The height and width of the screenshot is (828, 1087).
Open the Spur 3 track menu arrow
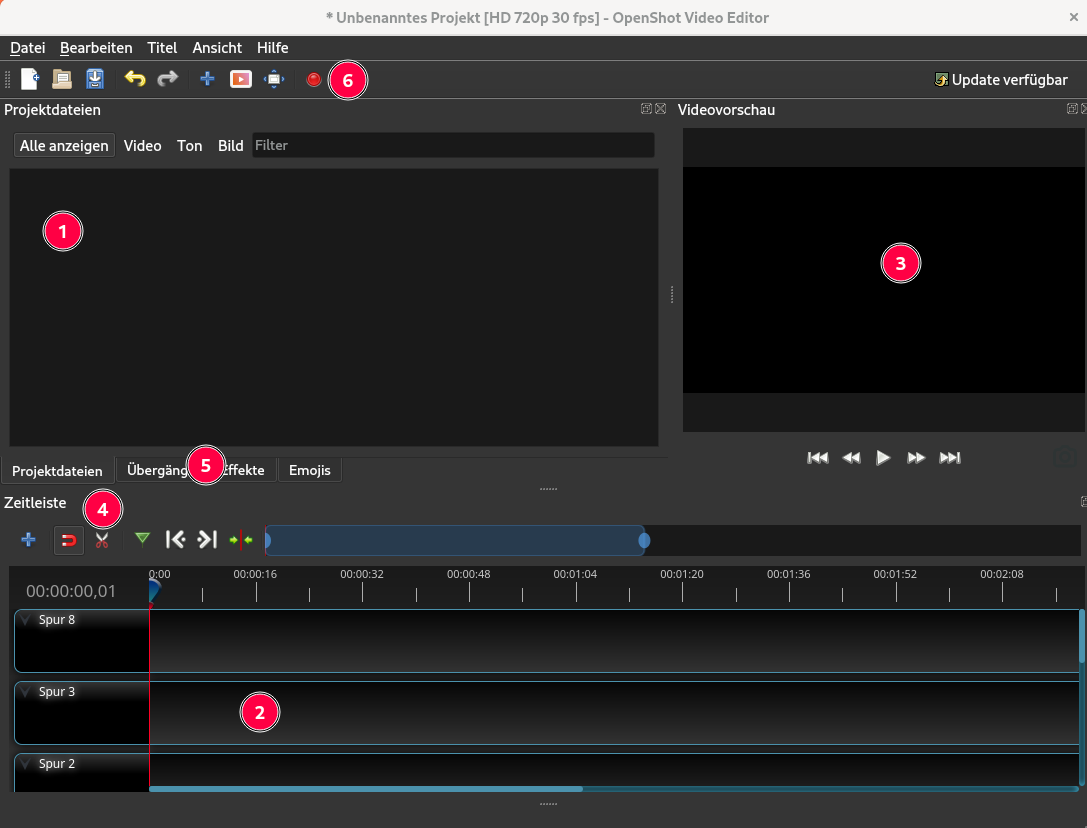[26, 692]
